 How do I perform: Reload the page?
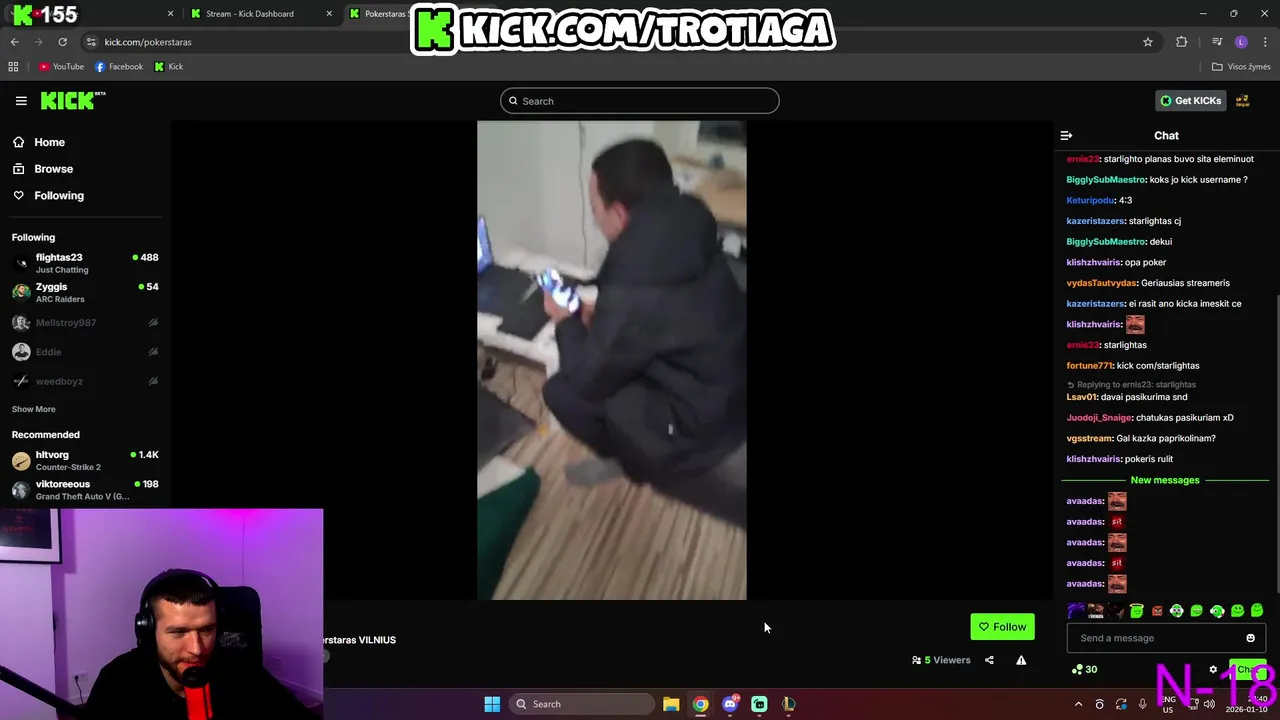[x=62, y=42]
